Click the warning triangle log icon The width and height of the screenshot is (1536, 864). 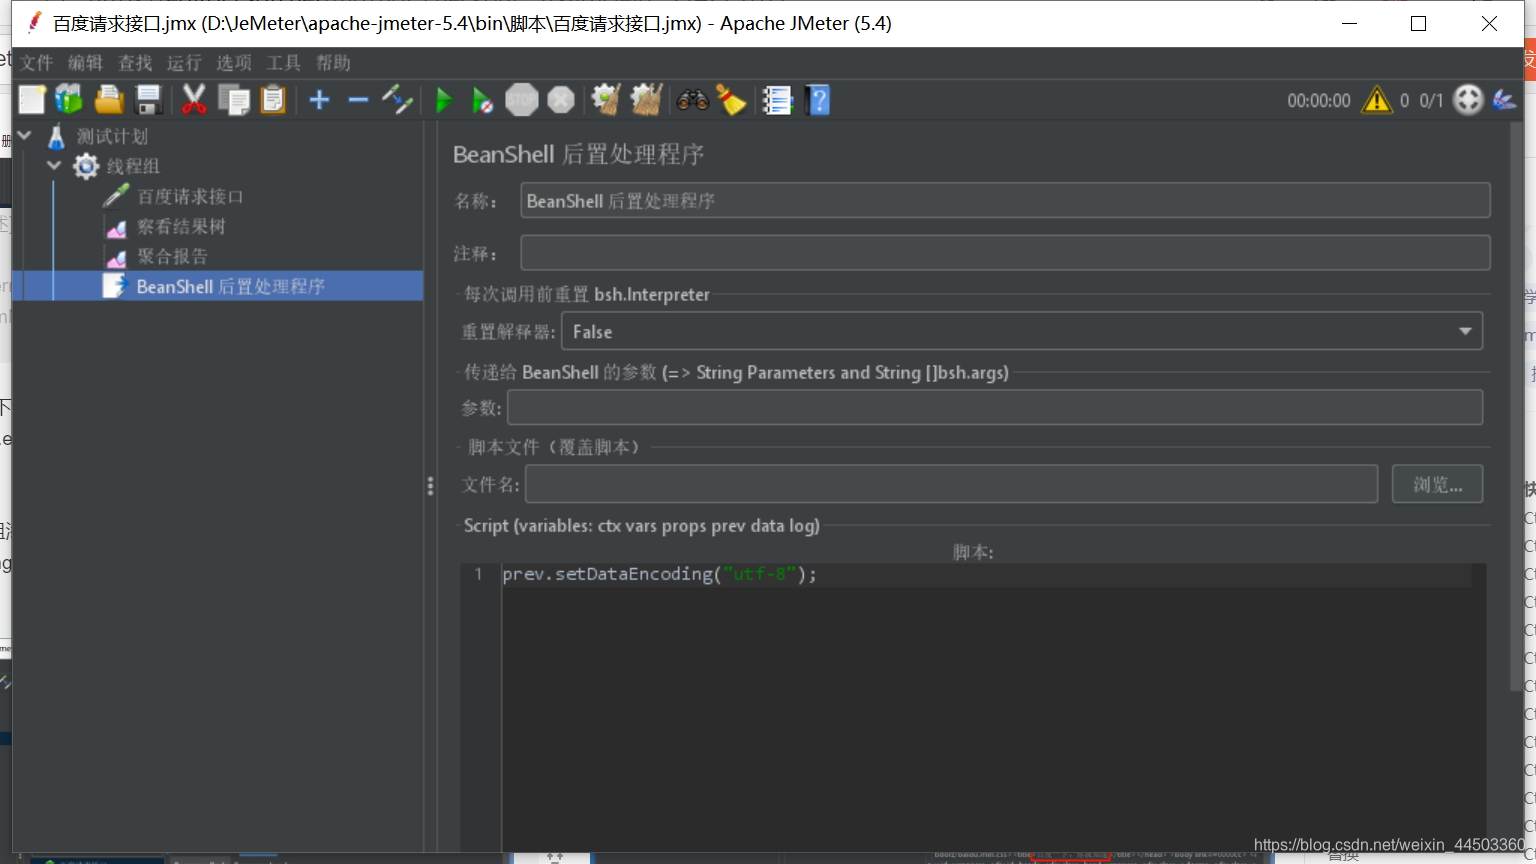click(1377, 100)
